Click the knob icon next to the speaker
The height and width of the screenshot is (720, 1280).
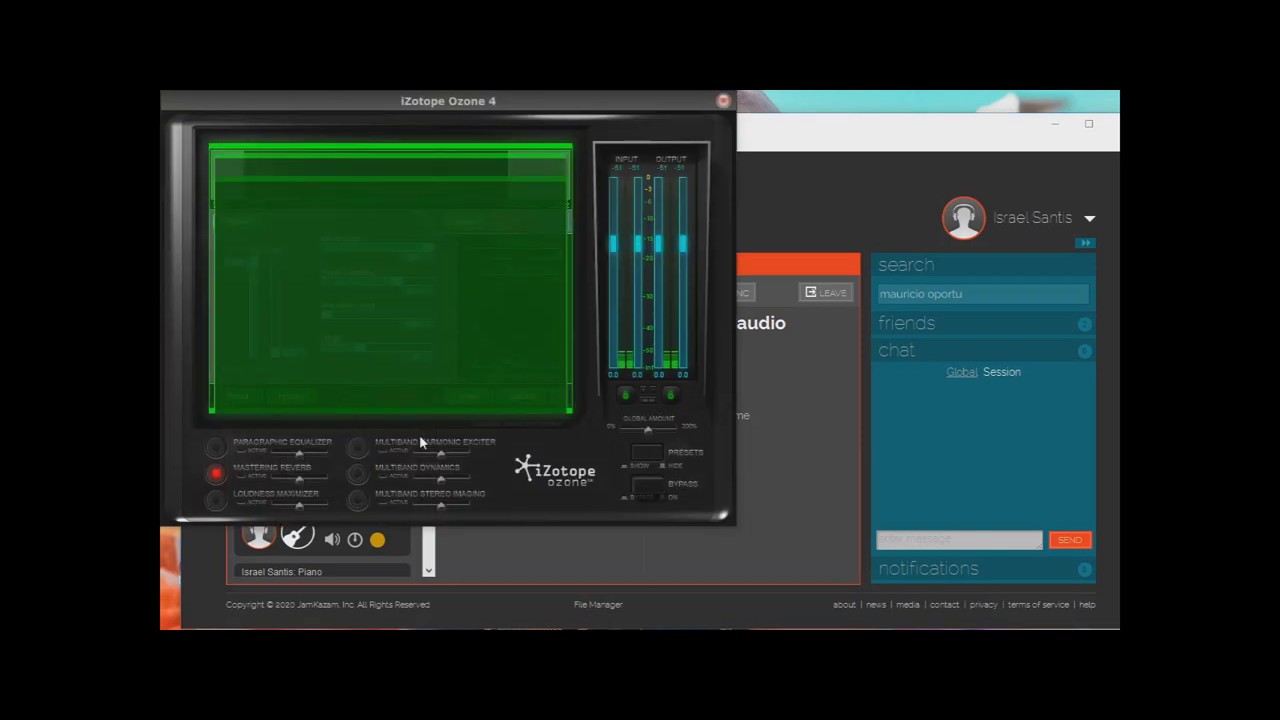(x=355, y=540)
